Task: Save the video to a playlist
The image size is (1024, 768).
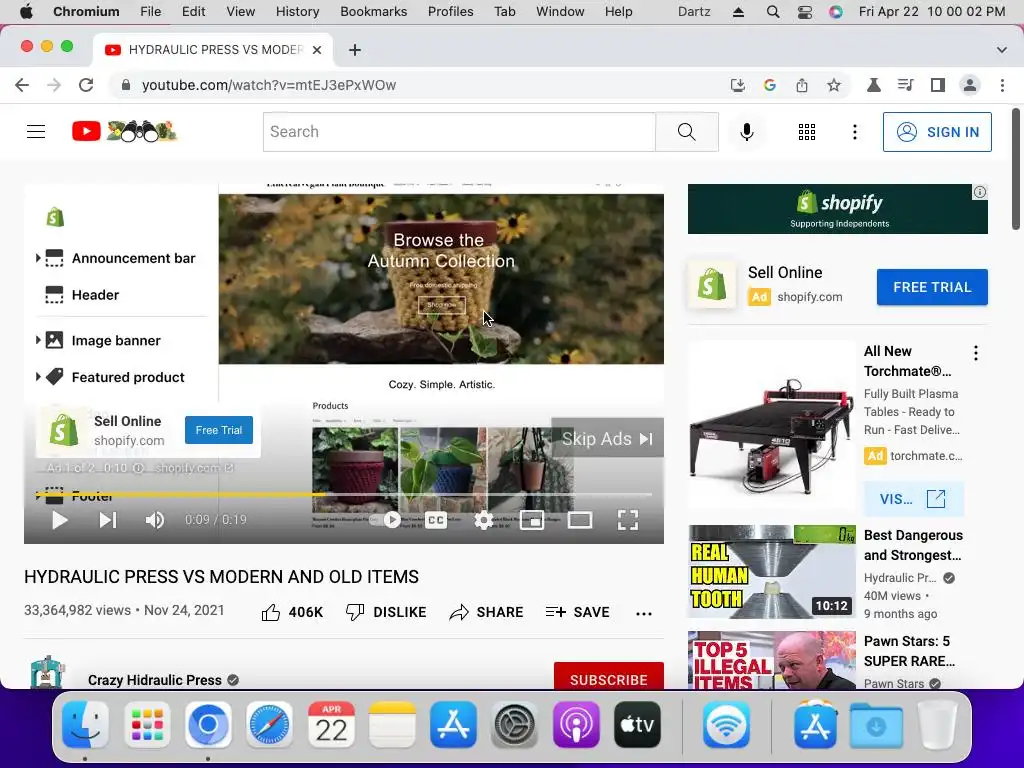Action: tap(577, 613)
